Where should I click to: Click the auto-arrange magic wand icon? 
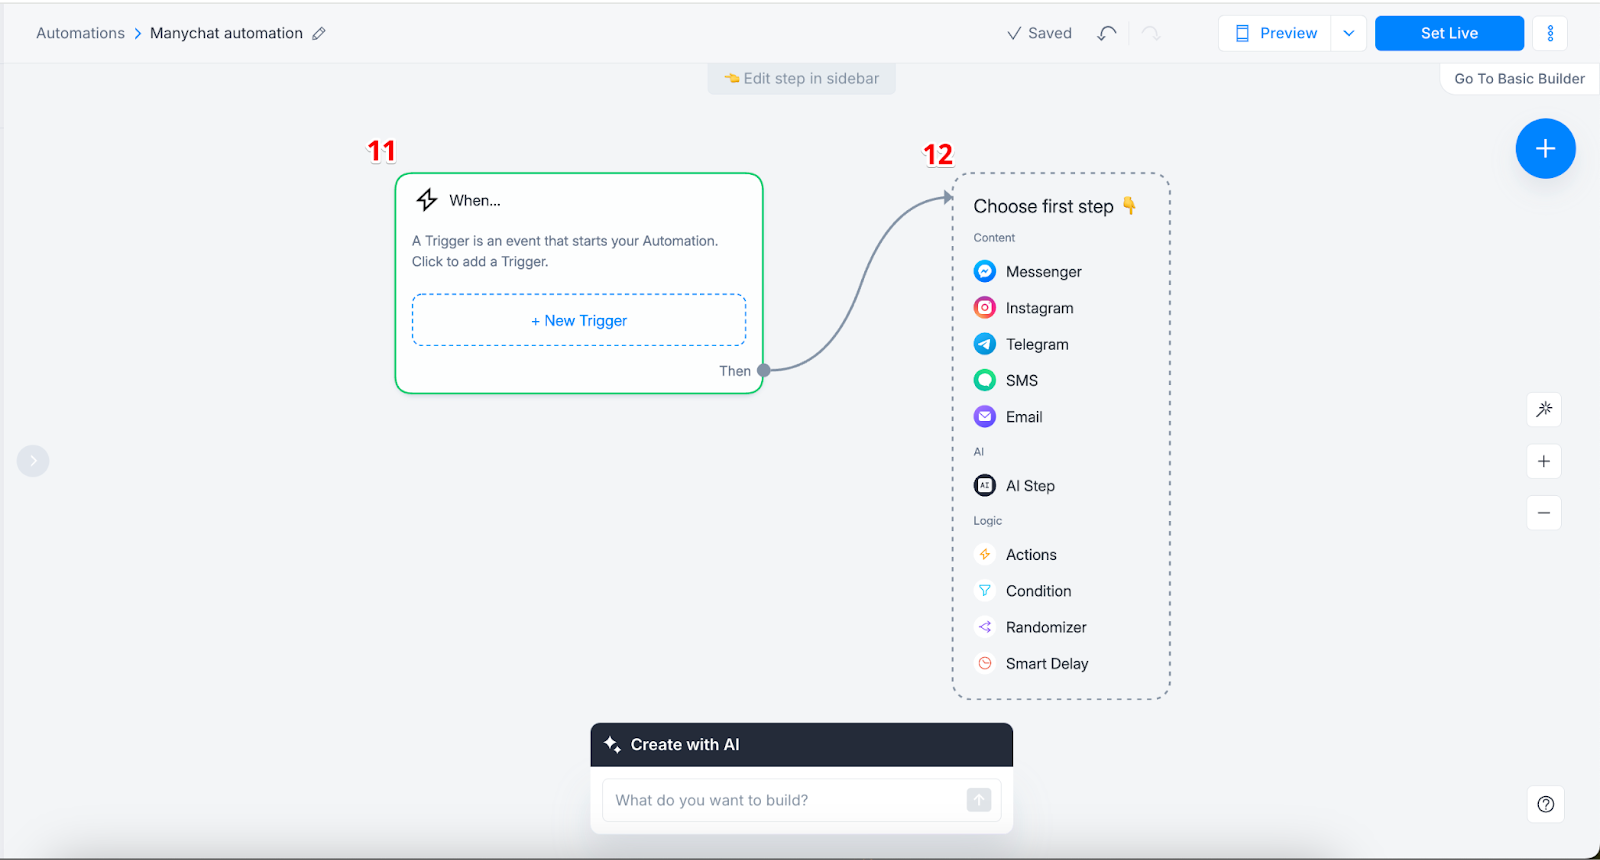(x=1544, y=409)
